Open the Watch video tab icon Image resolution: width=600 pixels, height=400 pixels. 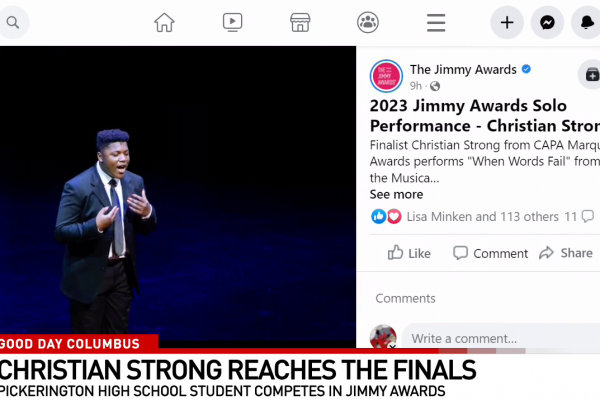pyautogui.click(x=232, y=22)
